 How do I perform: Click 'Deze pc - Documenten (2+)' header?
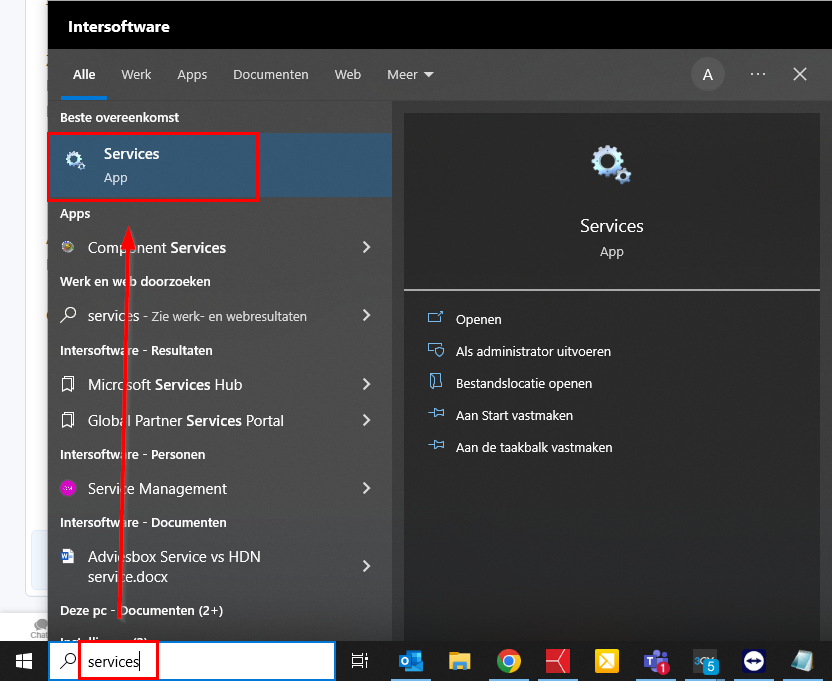tap(141, 610)
